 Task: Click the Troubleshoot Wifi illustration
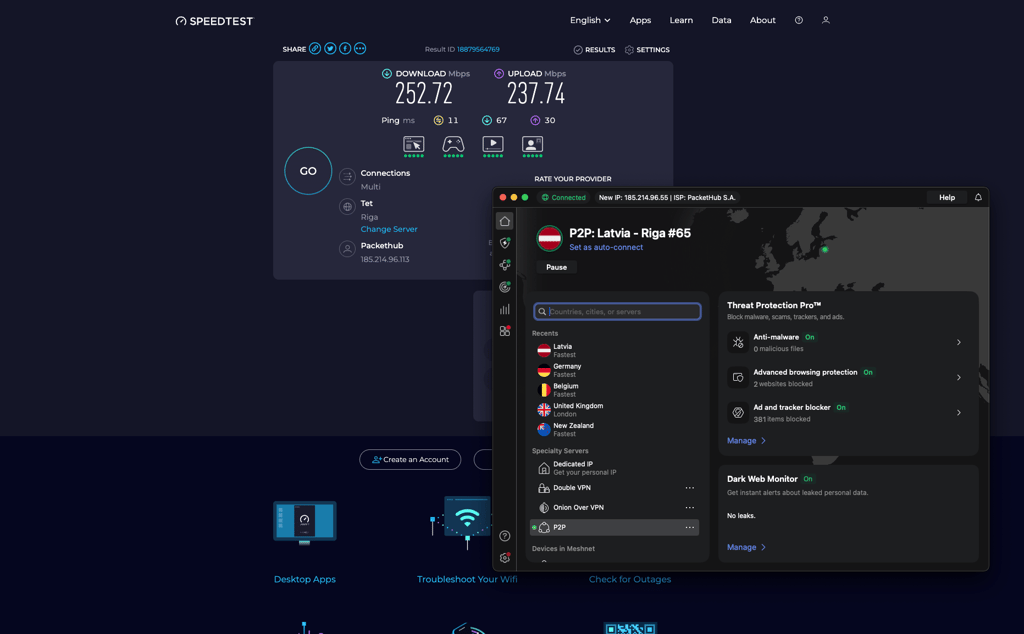tap(460, 522)
